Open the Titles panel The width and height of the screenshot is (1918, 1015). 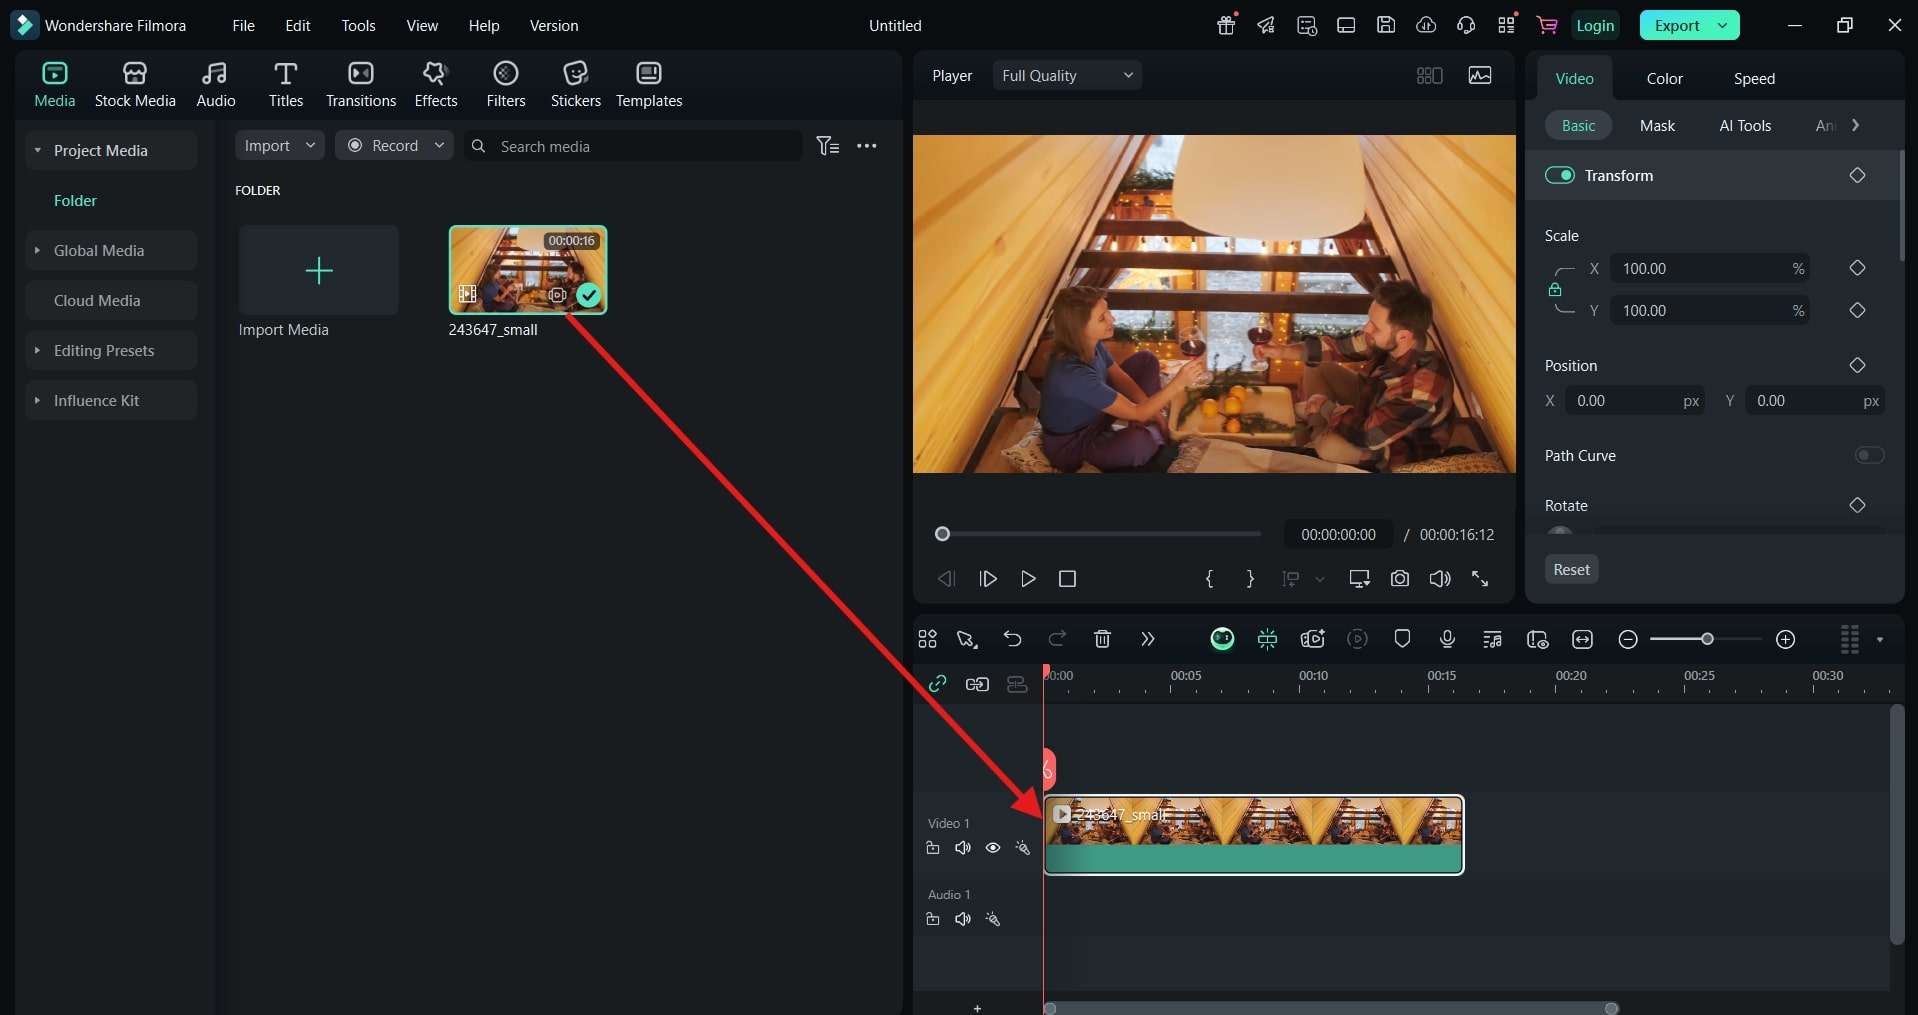coord(285,84)
